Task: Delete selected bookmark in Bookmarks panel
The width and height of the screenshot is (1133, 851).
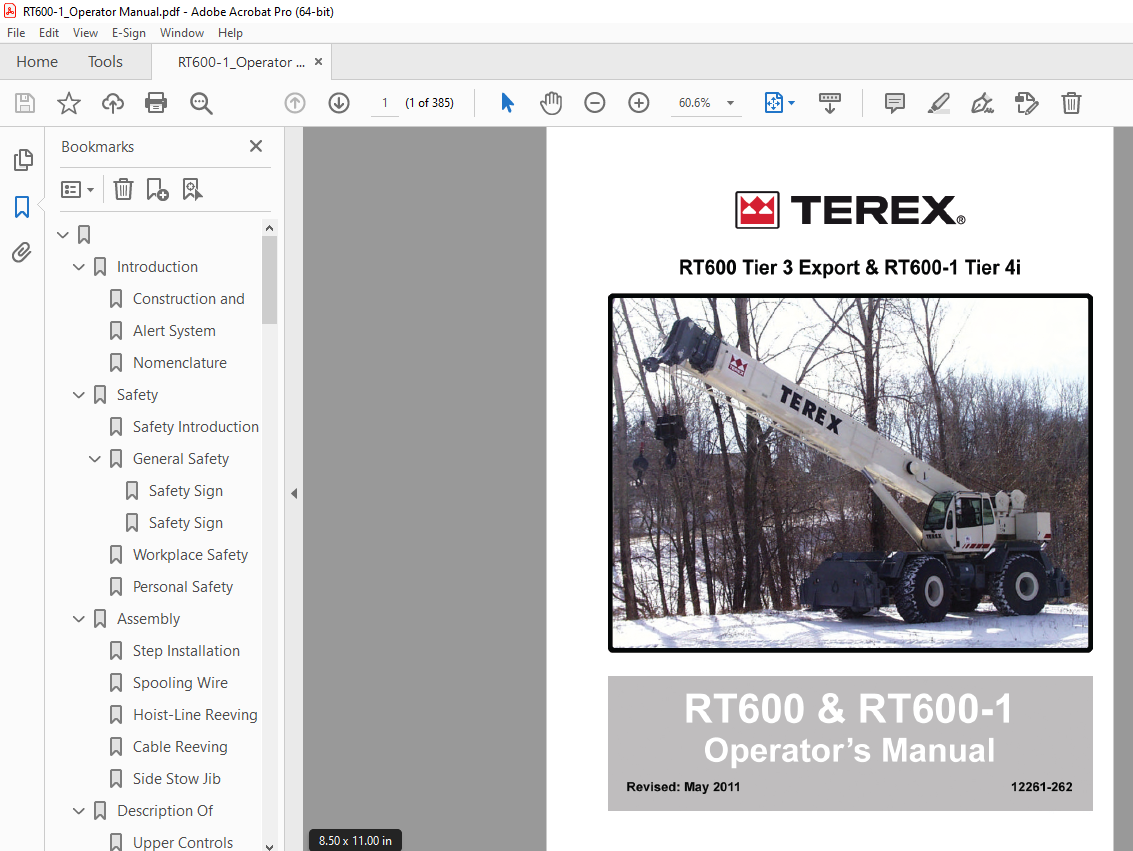Action: [124, 189]
